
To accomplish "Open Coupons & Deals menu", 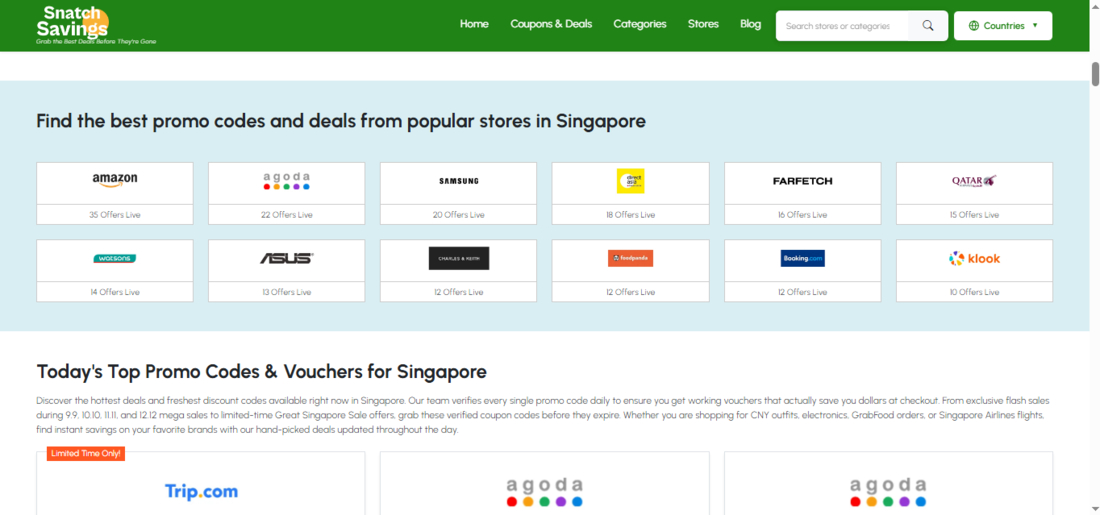I will [551, 24].
